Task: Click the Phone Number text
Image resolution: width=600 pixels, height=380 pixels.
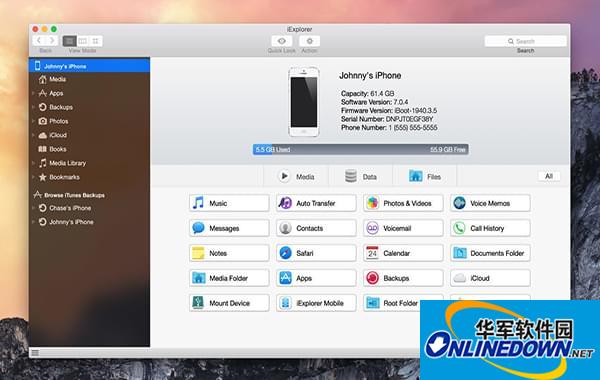Action: (389, 127)
